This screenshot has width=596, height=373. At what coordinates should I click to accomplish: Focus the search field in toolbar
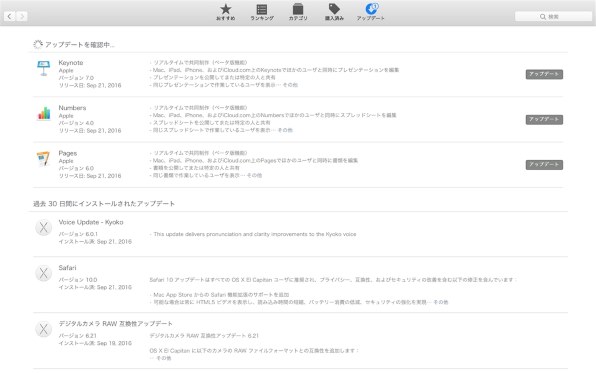pyautogui.click(x=553, y=16)
